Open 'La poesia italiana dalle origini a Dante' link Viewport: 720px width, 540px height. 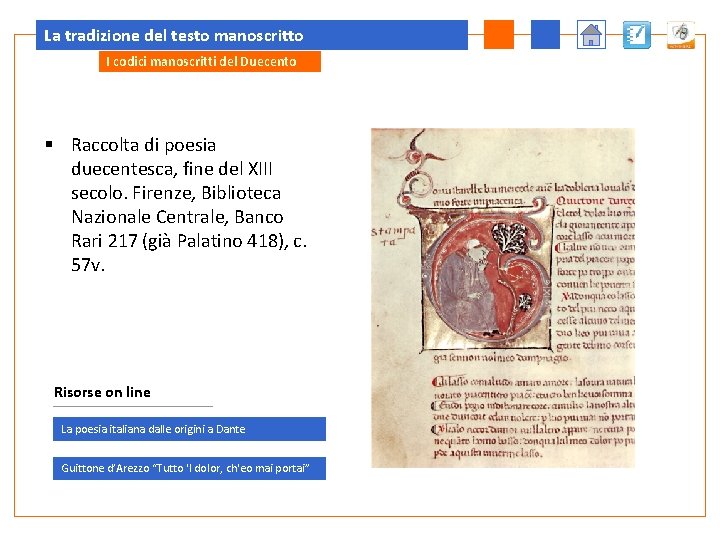coord(189,429)
